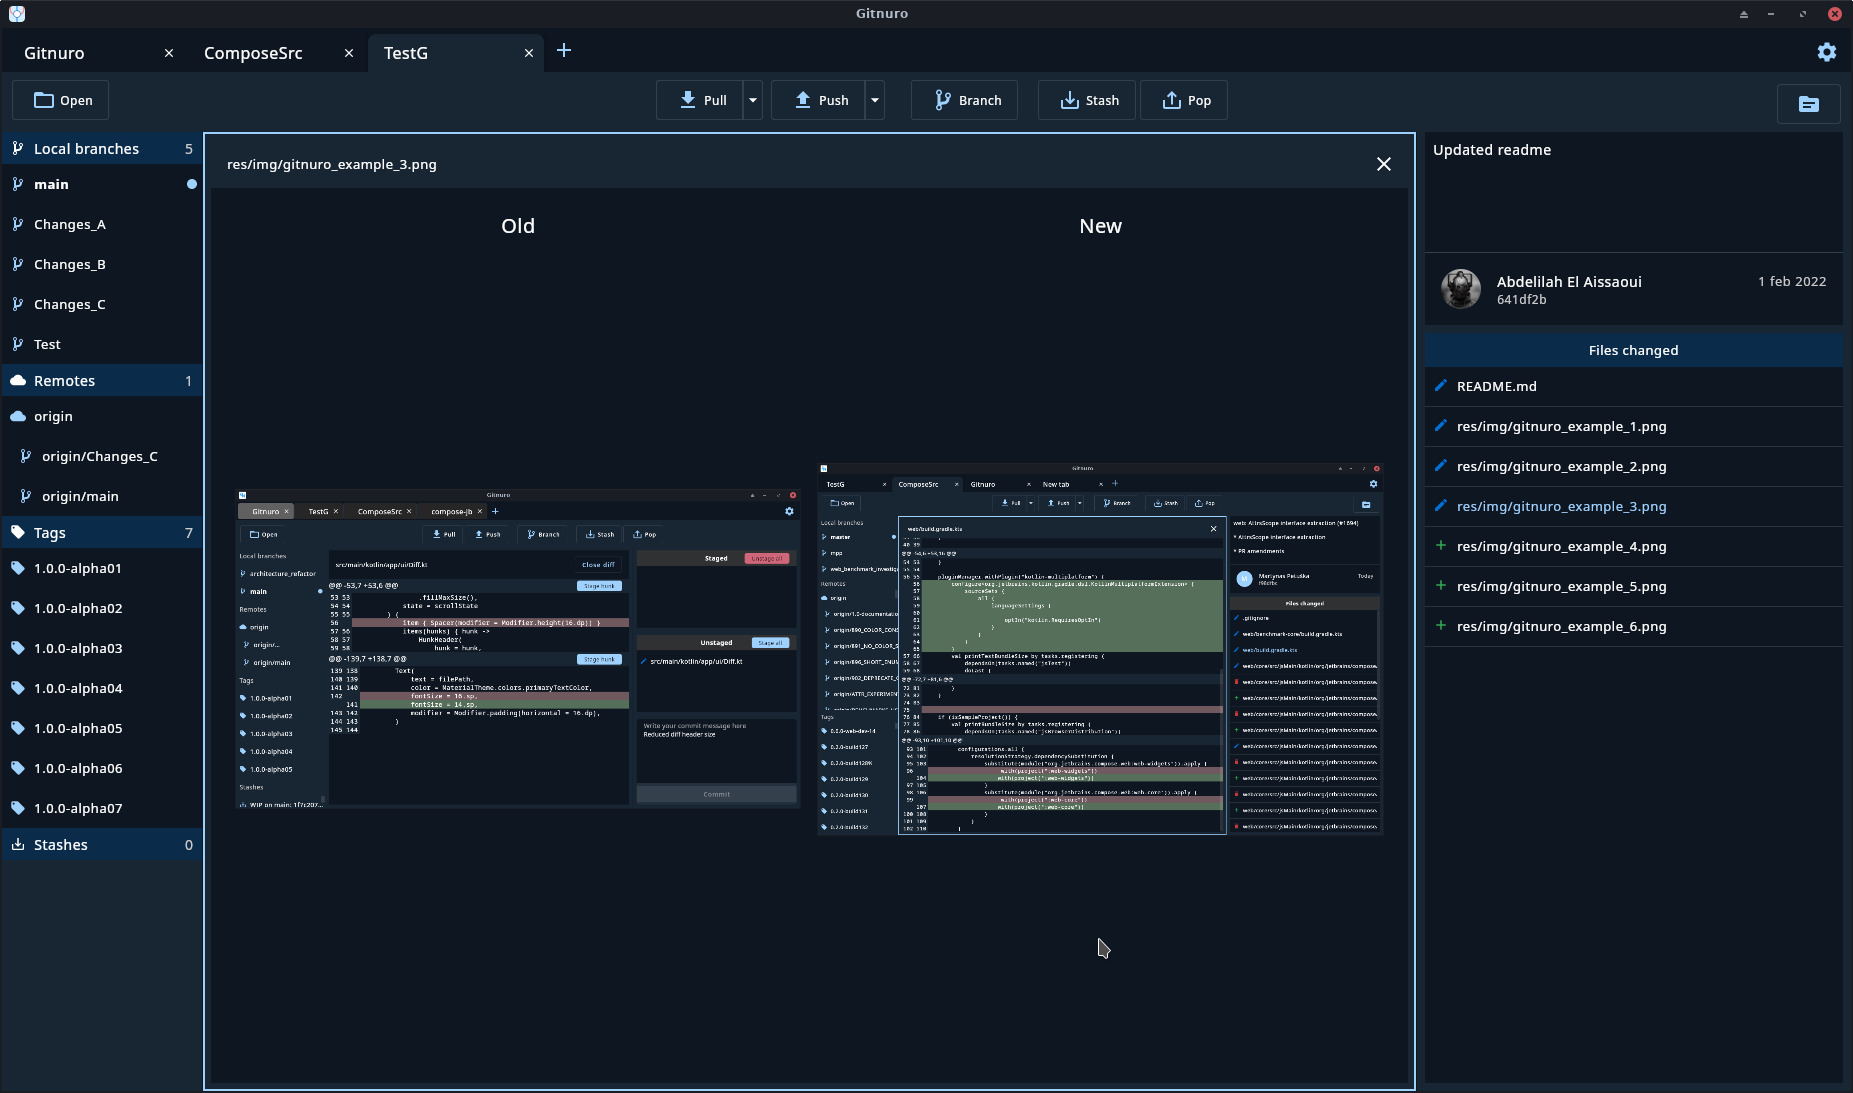Screen dimensions: 1853x1093
Task: Close the ComposeSrc tab
Action: [349, 53]
